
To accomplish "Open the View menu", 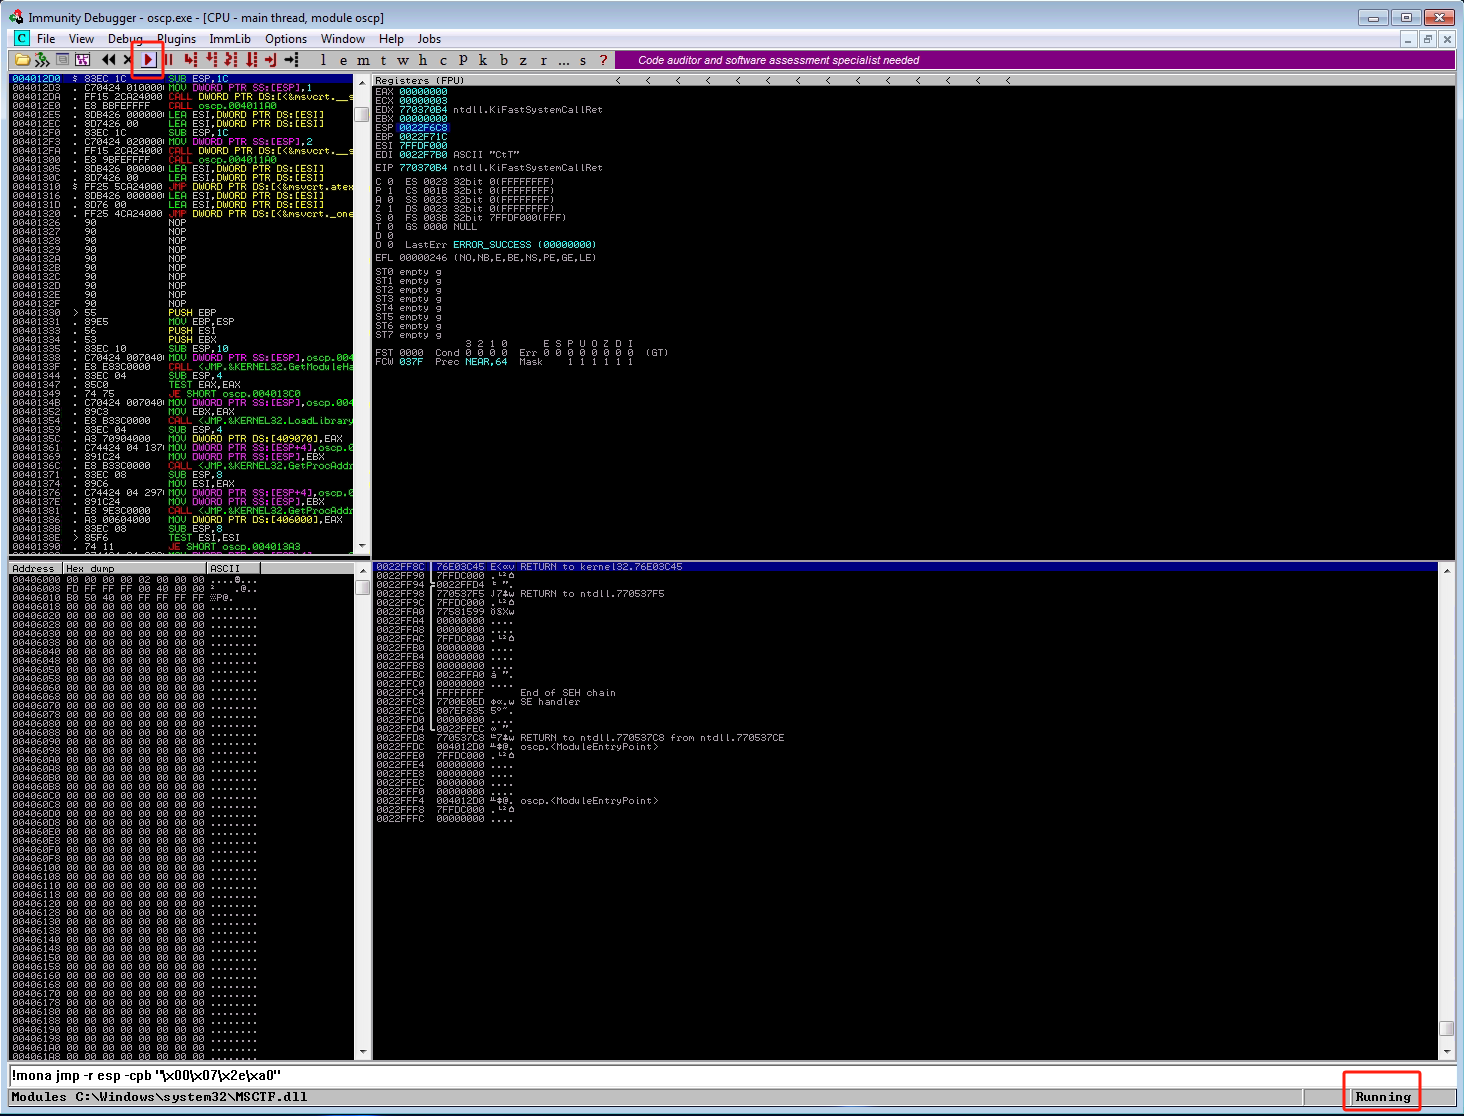I will [x=81, y=39].
